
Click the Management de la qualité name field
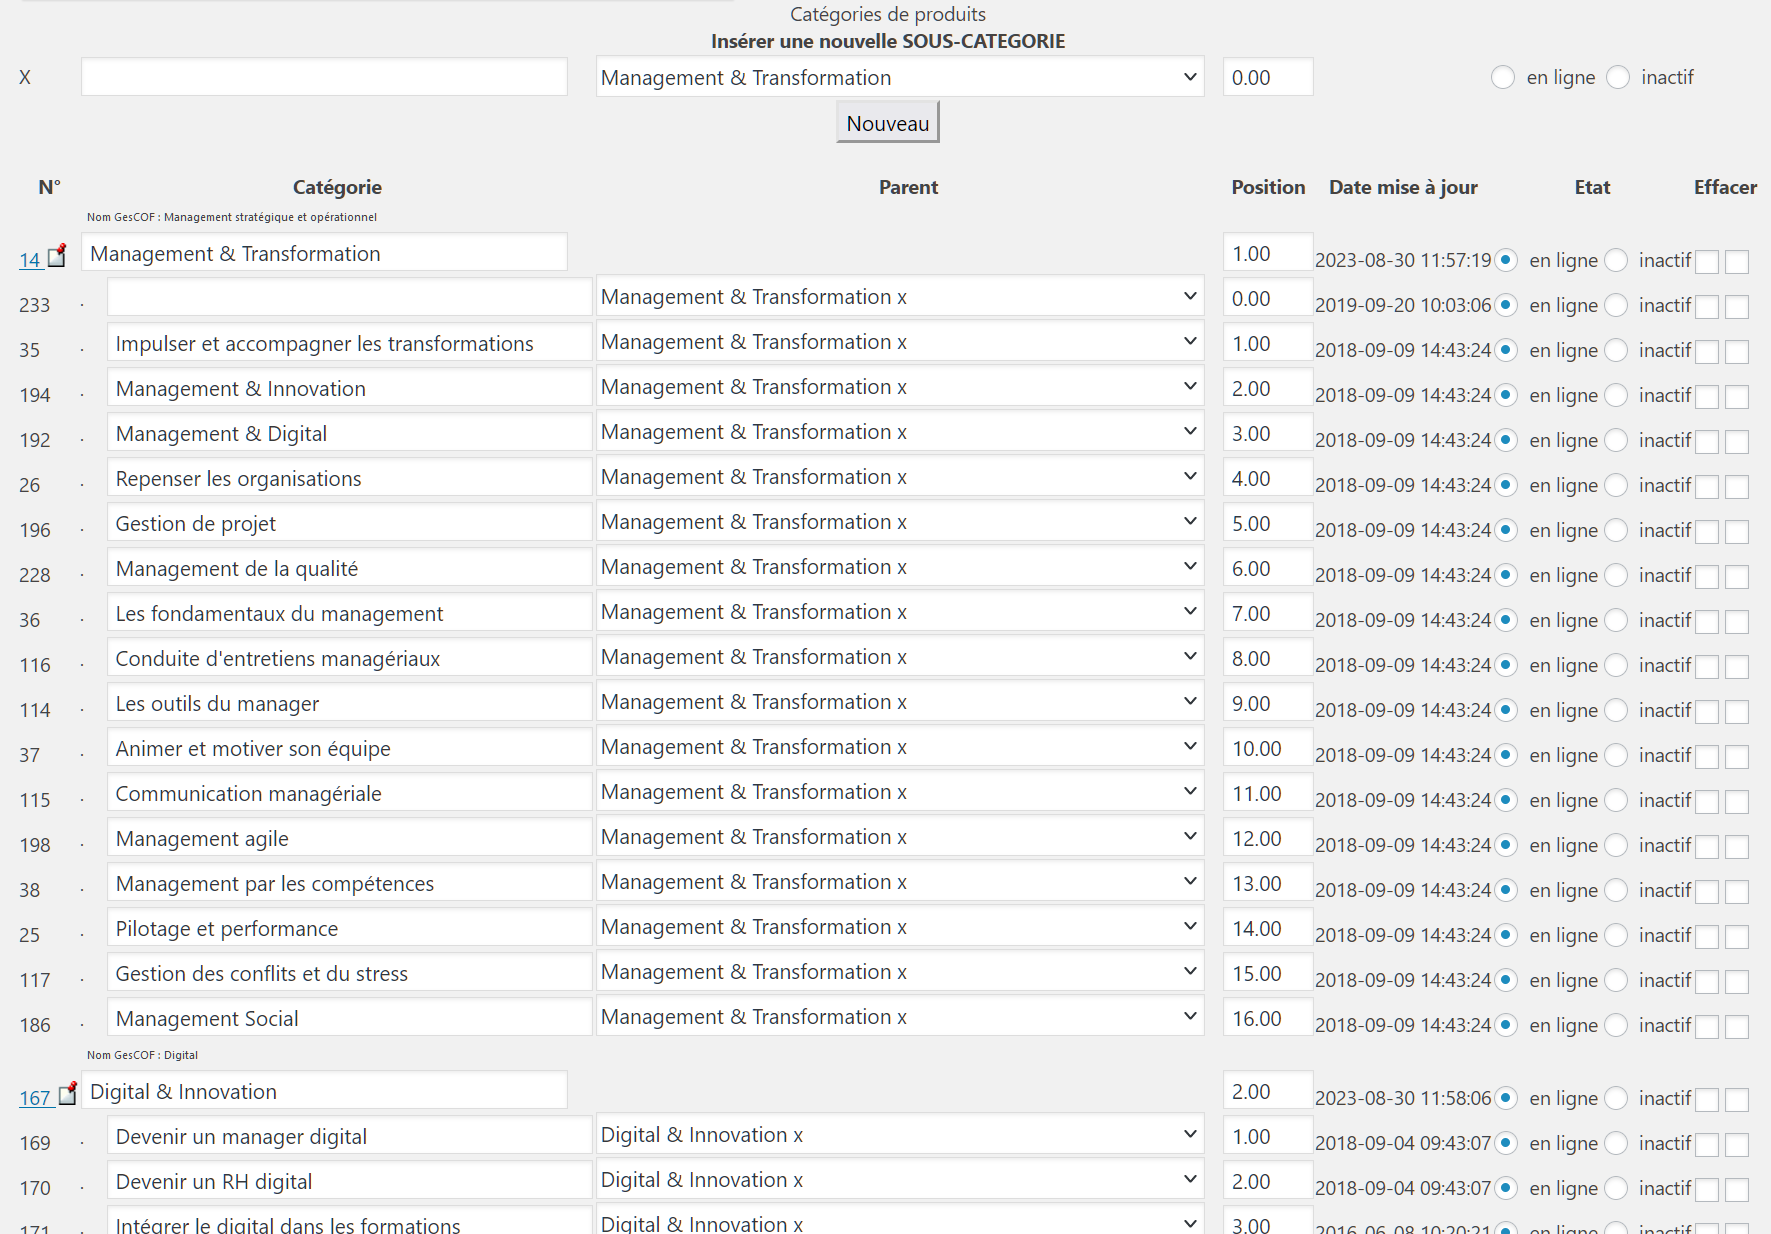349,568
